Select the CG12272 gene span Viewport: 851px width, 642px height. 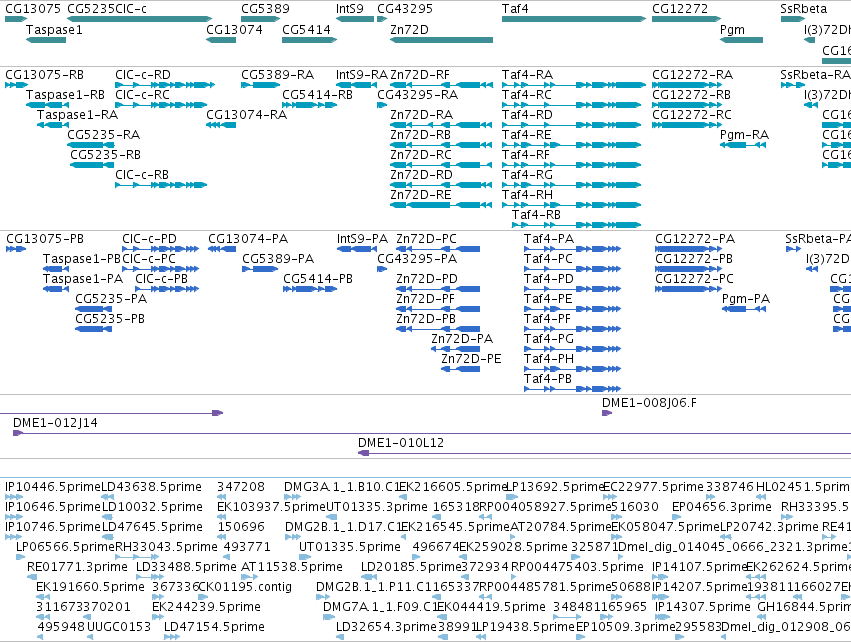(686, 19)
